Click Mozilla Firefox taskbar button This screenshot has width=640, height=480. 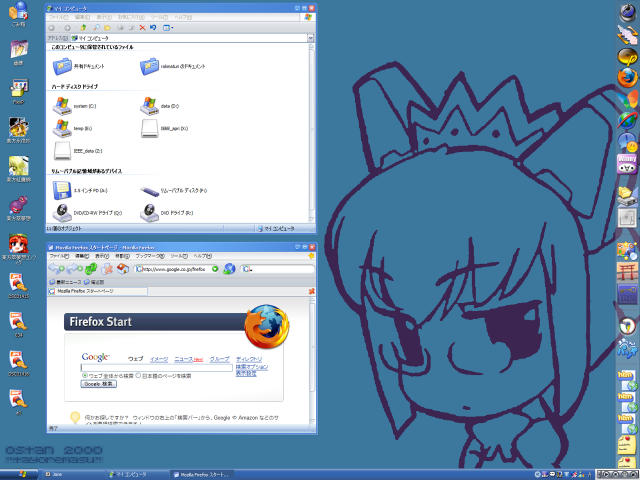201,475
